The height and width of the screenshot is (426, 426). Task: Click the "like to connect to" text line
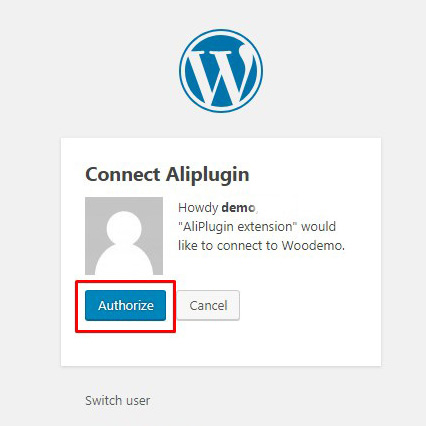tap(228, 246)
